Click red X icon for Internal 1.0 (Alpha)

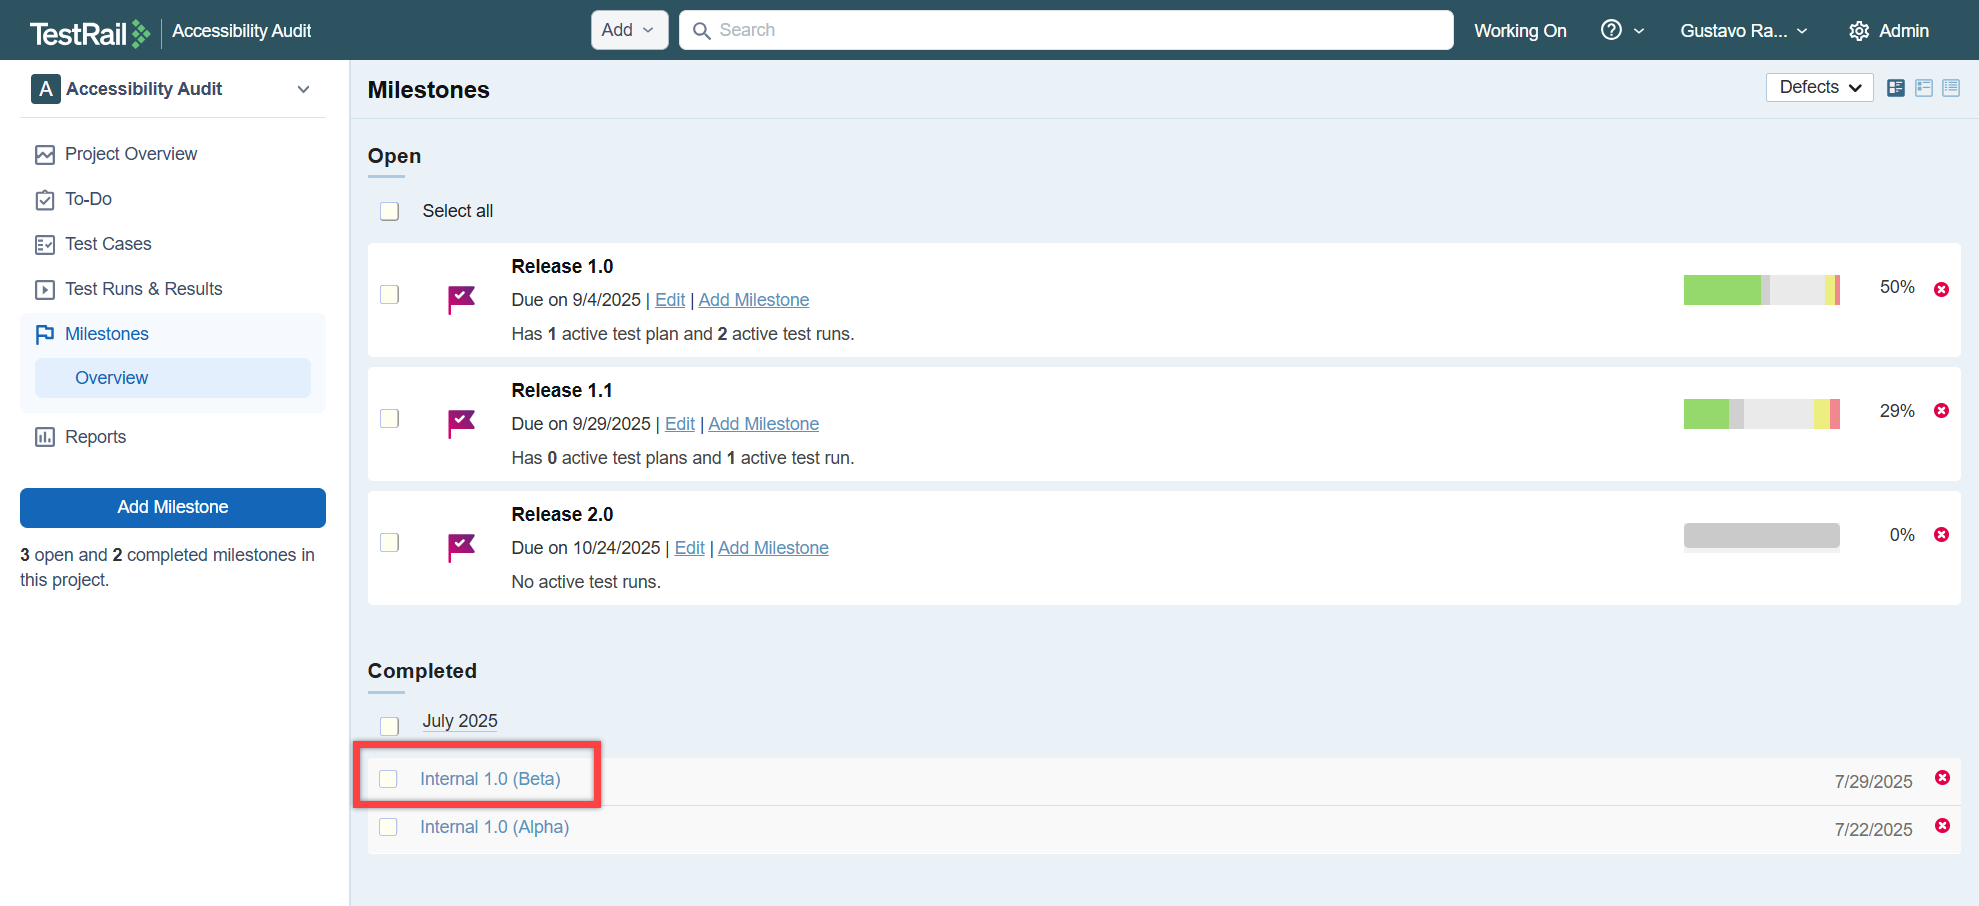tap(1941, 826)
